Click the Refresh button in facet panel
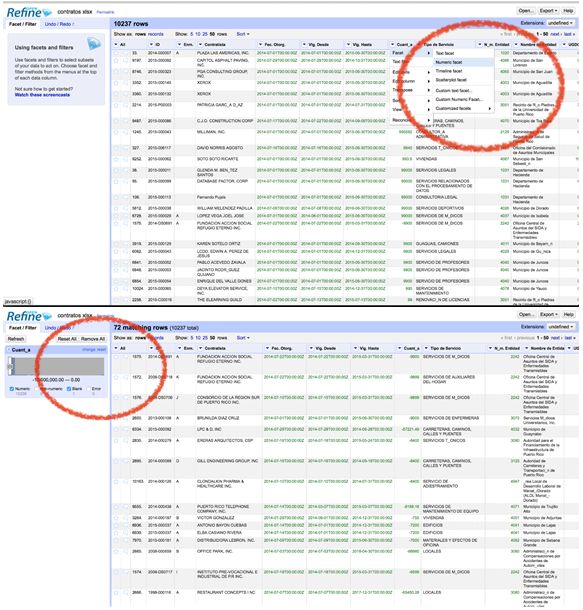 [16, 339]
